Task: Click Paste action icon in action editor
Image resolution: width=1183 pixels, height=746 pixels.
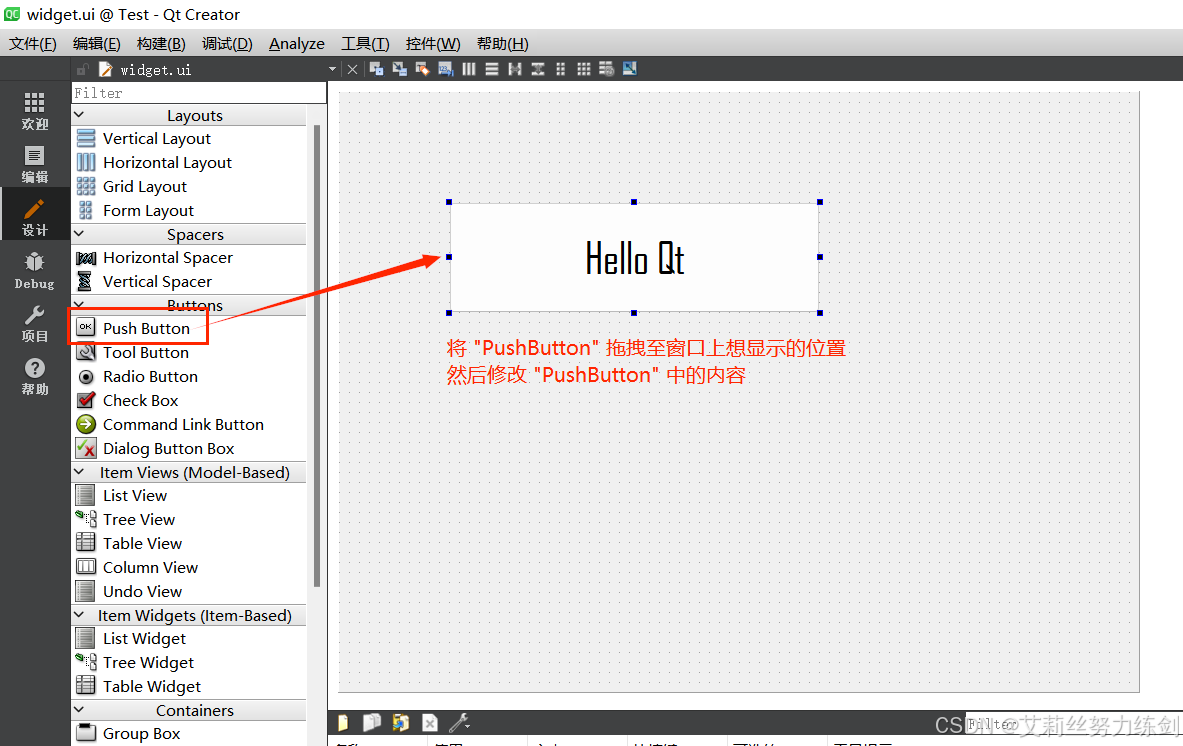Action: [x=401, y=723]
